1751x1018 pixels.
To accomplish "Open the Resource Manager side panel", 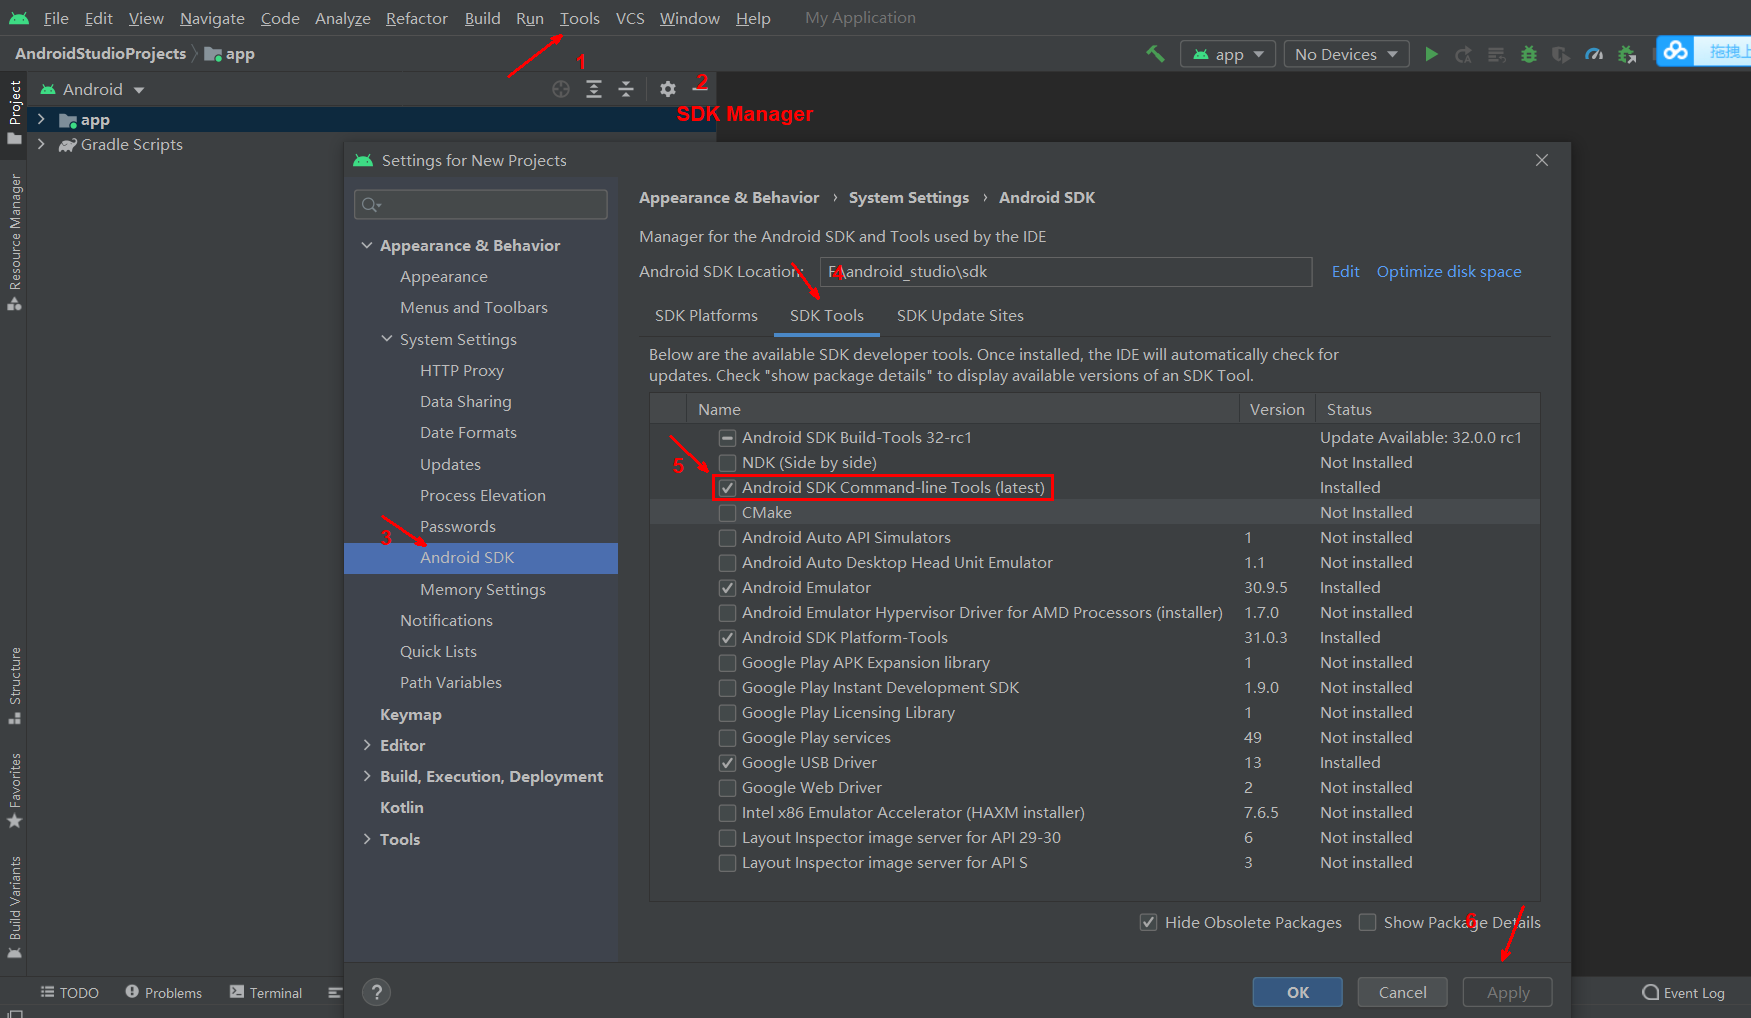I will point(14,242).
